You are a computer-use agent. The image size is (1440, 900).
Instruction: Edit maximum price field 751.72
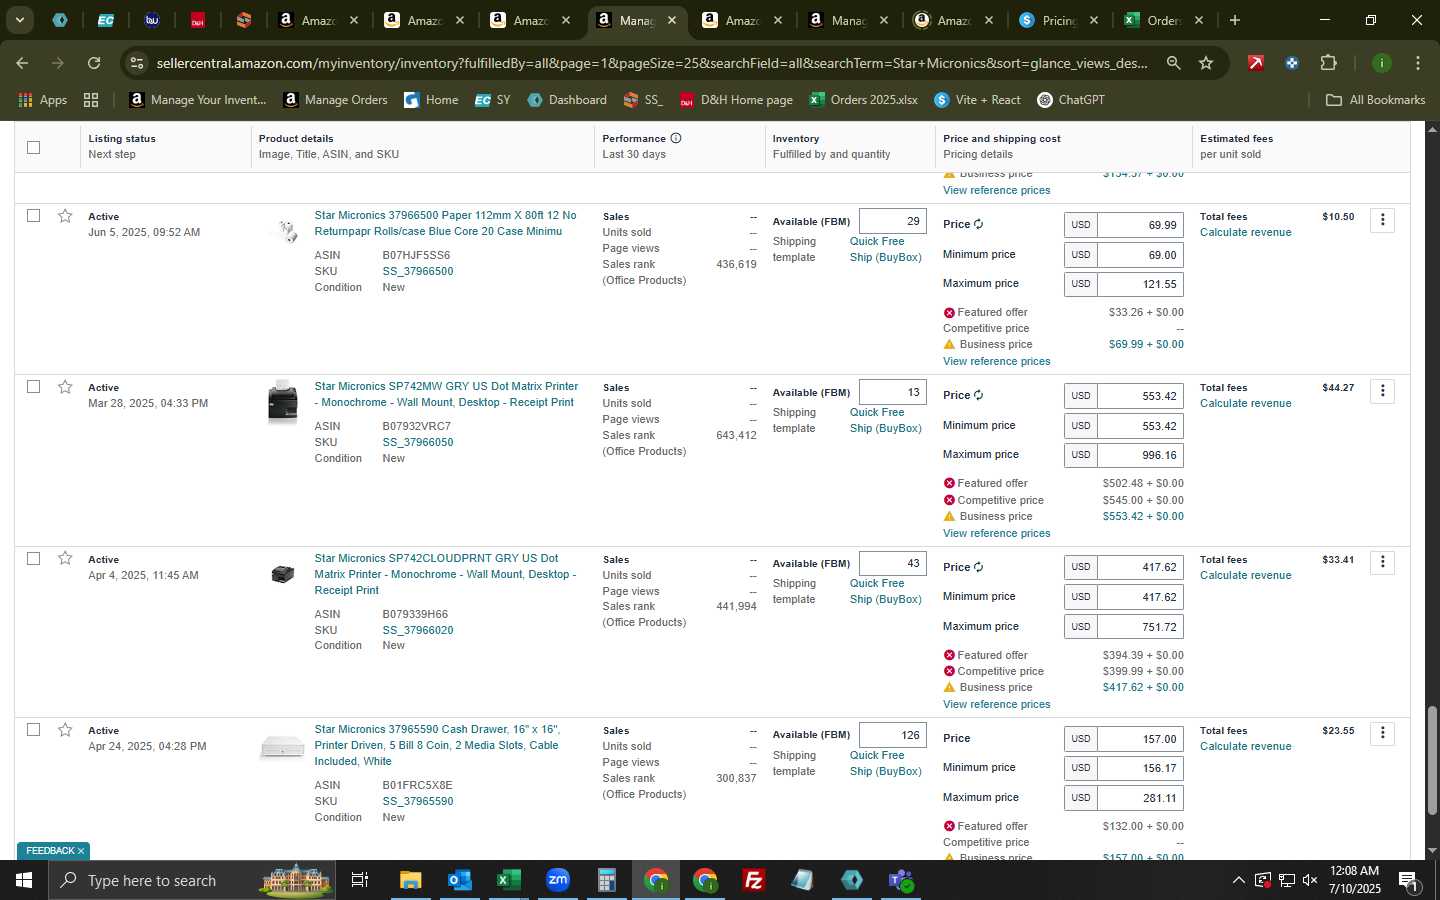[1140, 626]
